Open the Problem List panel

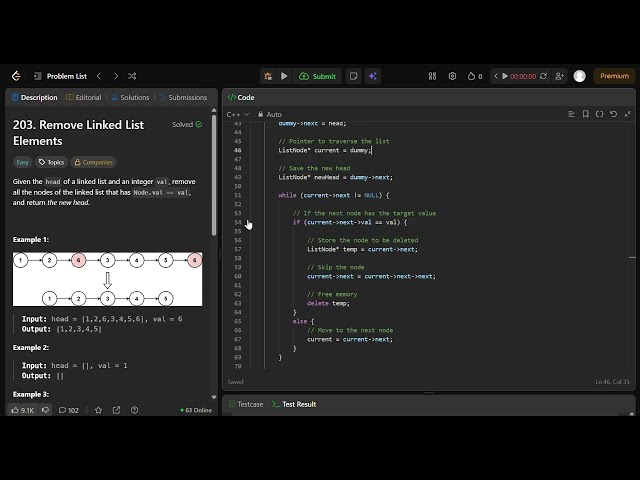click(60, 76)
